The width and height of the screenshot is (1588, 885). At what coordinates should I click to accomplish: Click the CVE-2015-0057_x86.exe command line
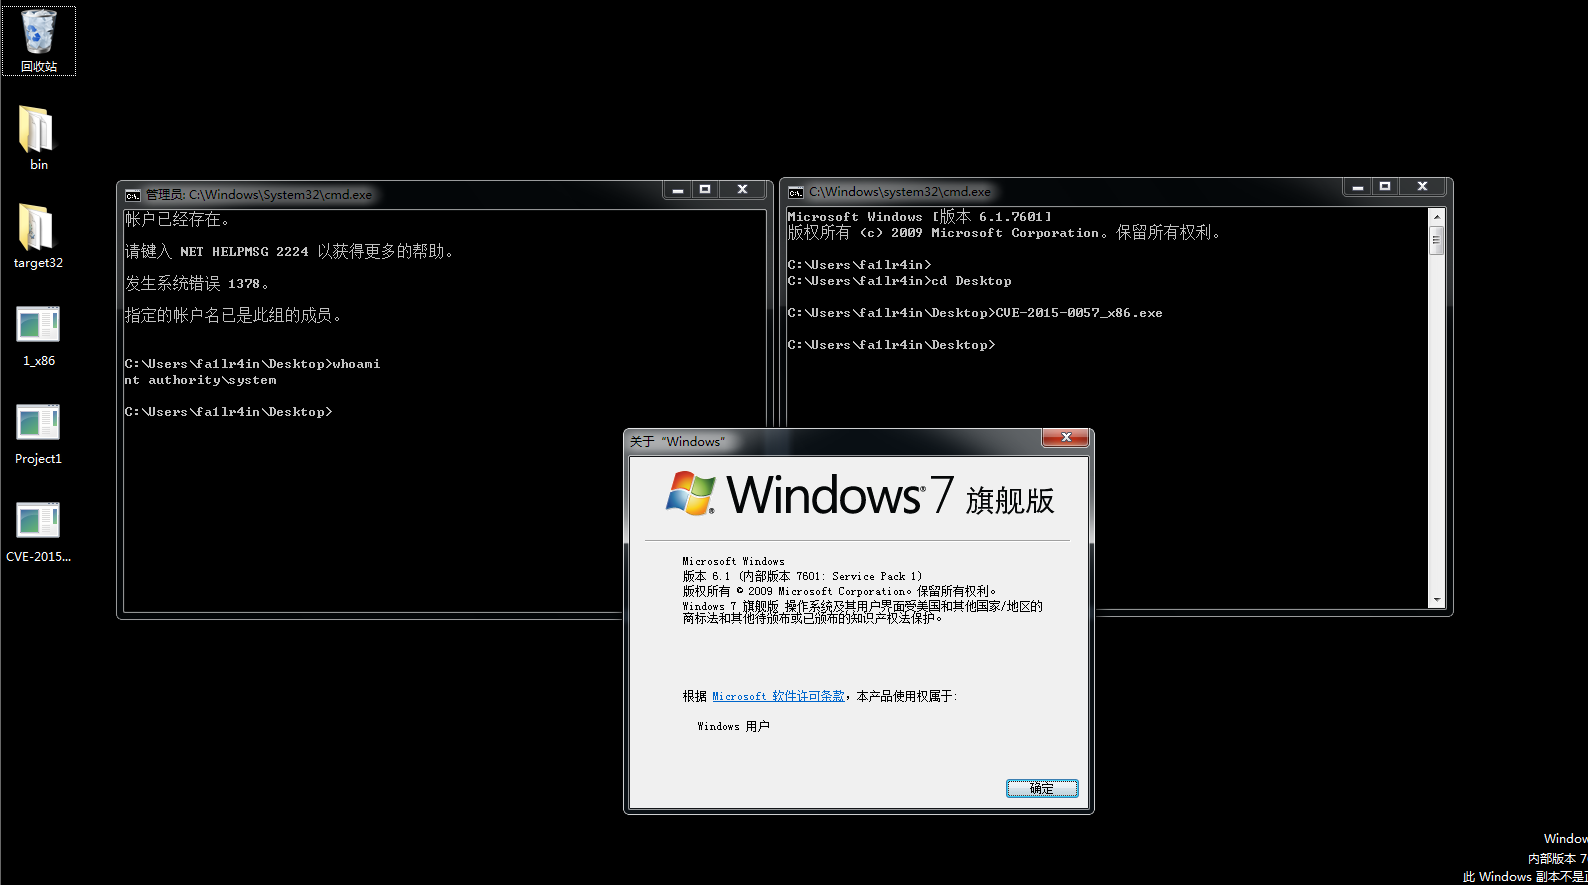pyautogui.click(x=975, y=313)
